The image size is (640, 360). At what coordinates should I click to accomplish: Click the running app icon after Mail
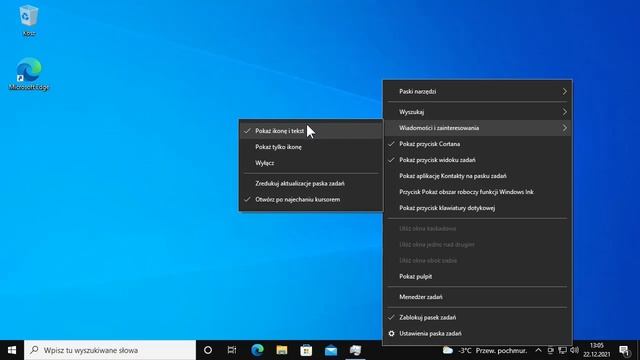click(x=356, y=350)
